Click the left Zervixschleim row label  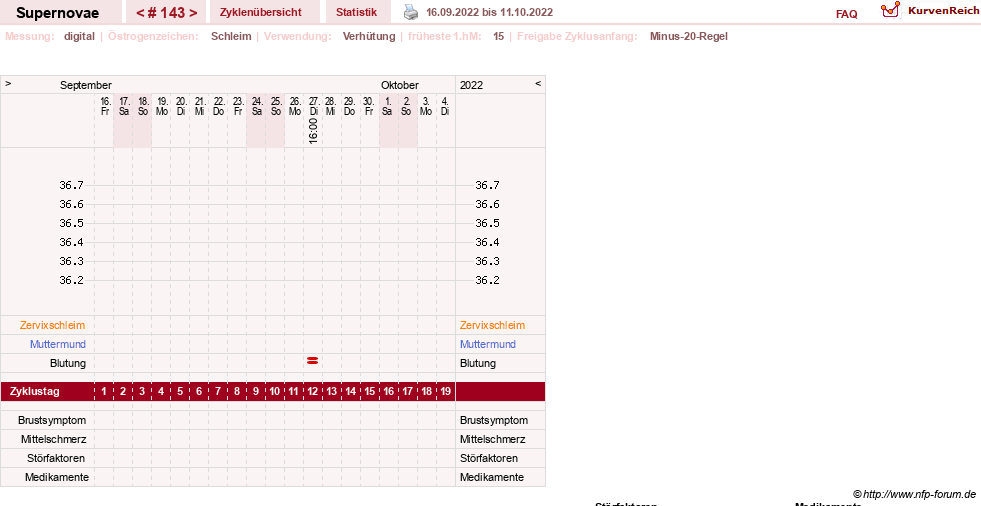[53, 325]
